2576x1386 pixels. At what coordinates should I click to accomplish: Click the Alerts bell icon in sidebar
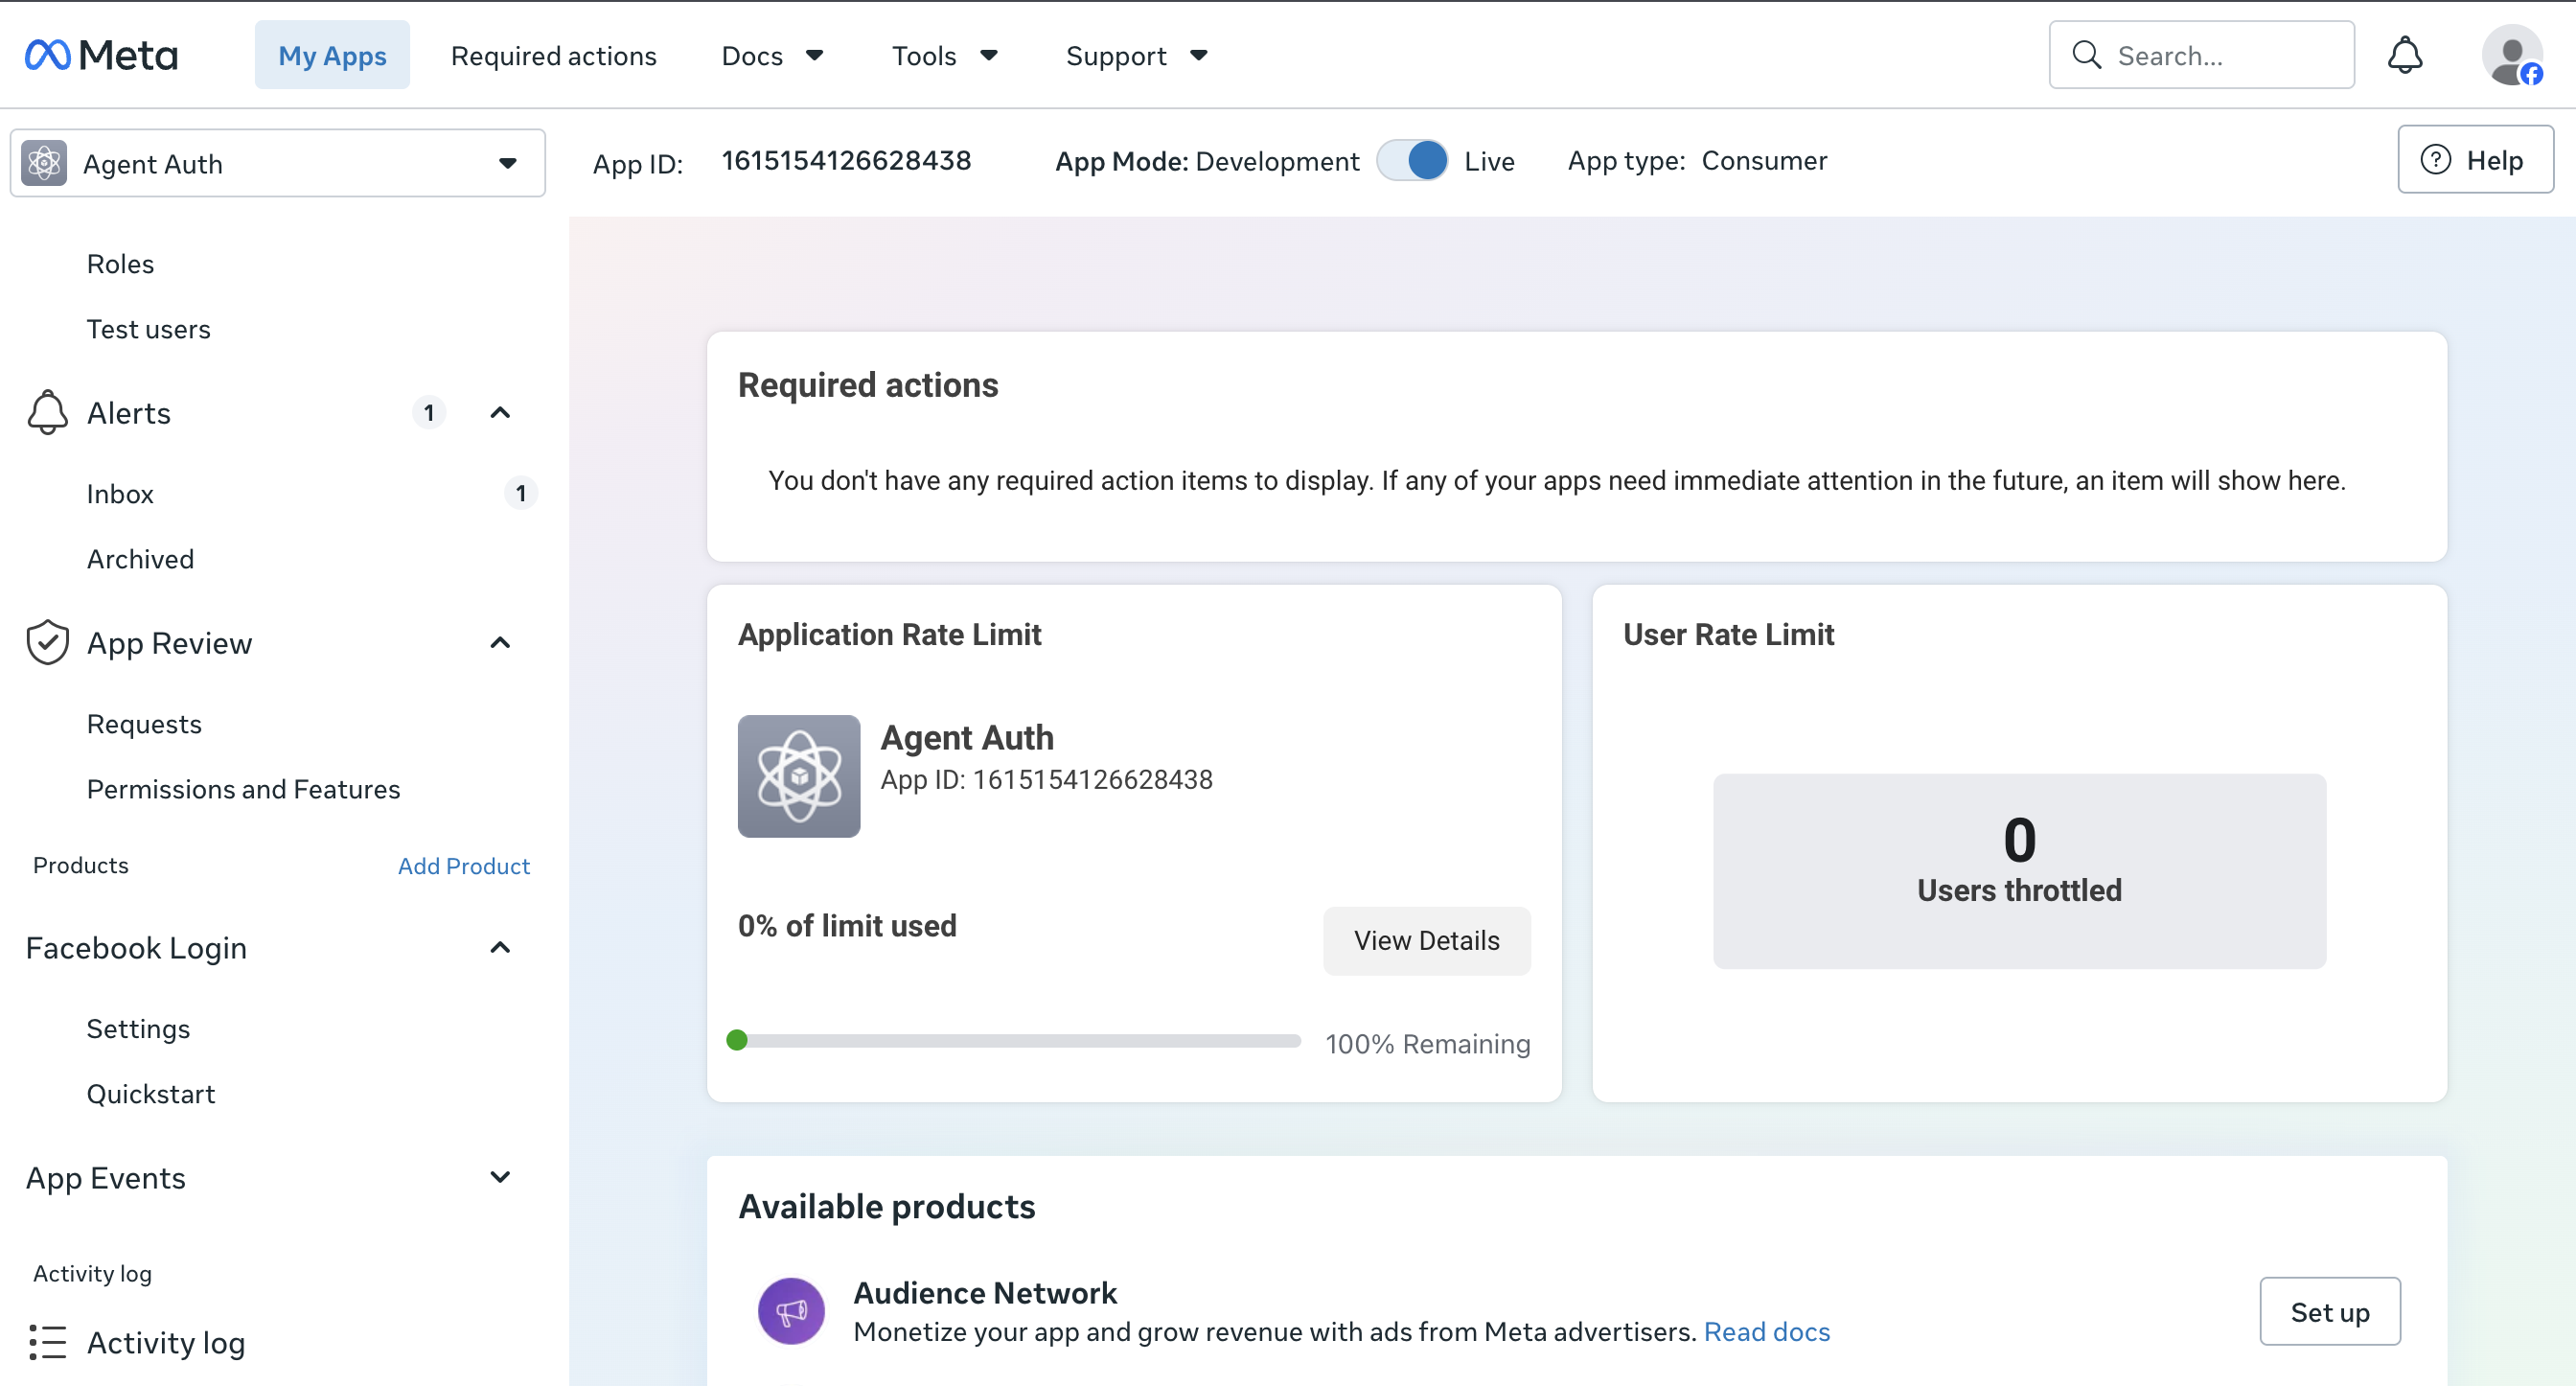pyautogui.click(x=47, y=412)
